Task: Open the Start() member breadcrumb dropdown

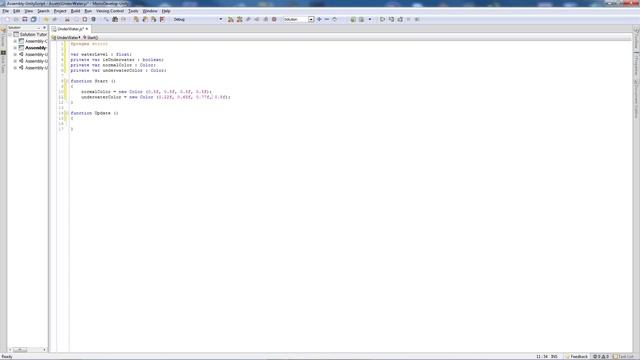Action: (91, 38)
